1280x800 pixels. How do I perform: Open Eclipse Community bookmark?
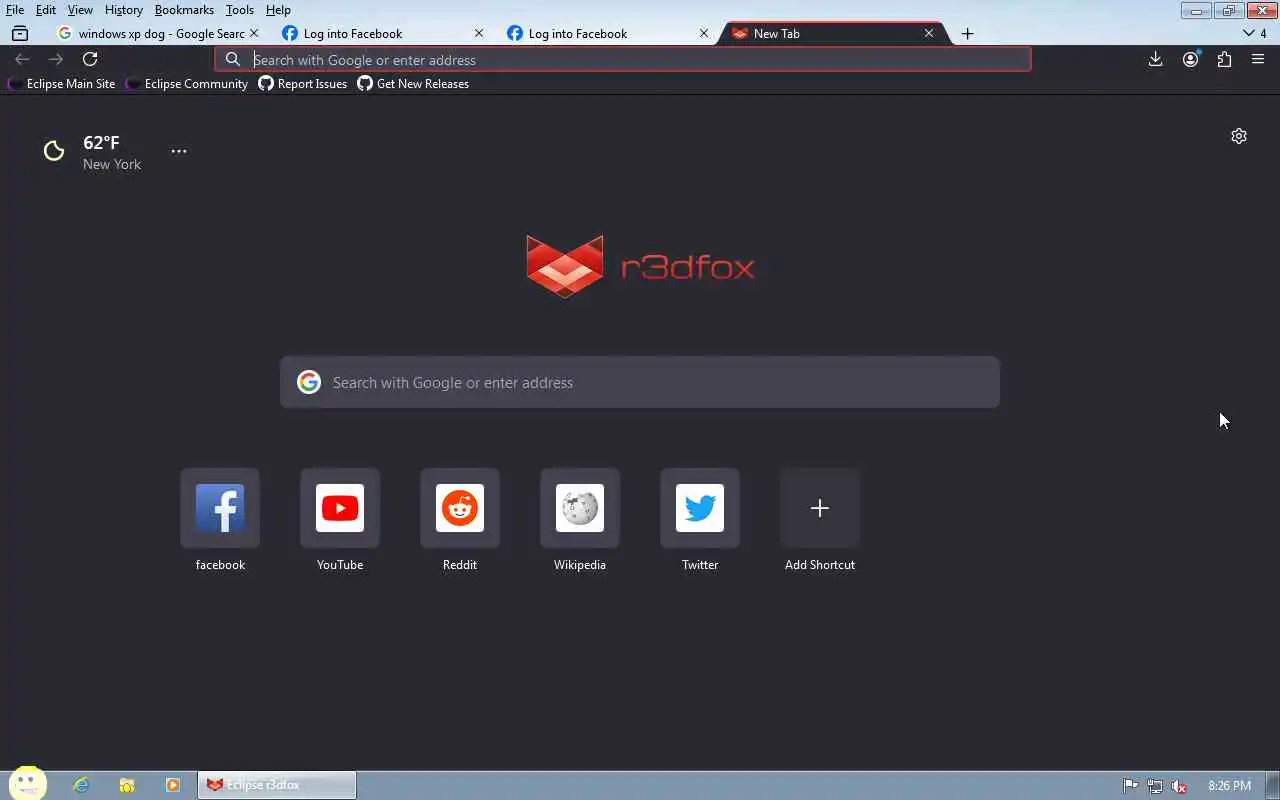(x=187, y=84)
